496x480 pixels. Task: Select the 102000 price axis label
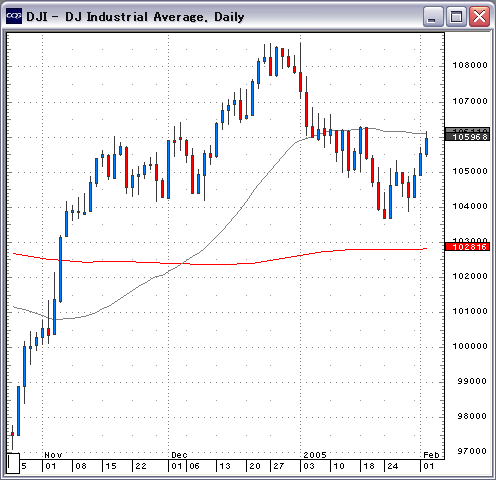tap(470, 276)
